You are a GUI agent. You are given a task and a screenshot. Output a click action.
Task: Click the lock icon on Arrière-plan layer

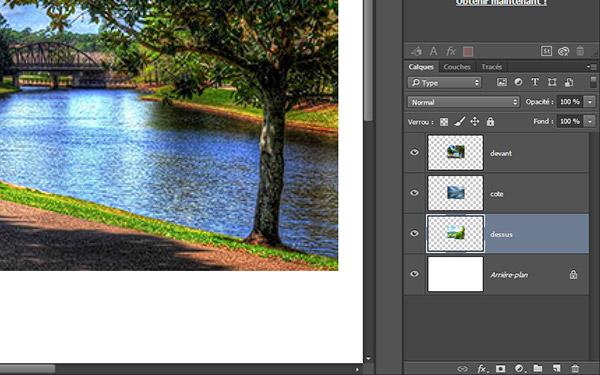coord(573,274)
